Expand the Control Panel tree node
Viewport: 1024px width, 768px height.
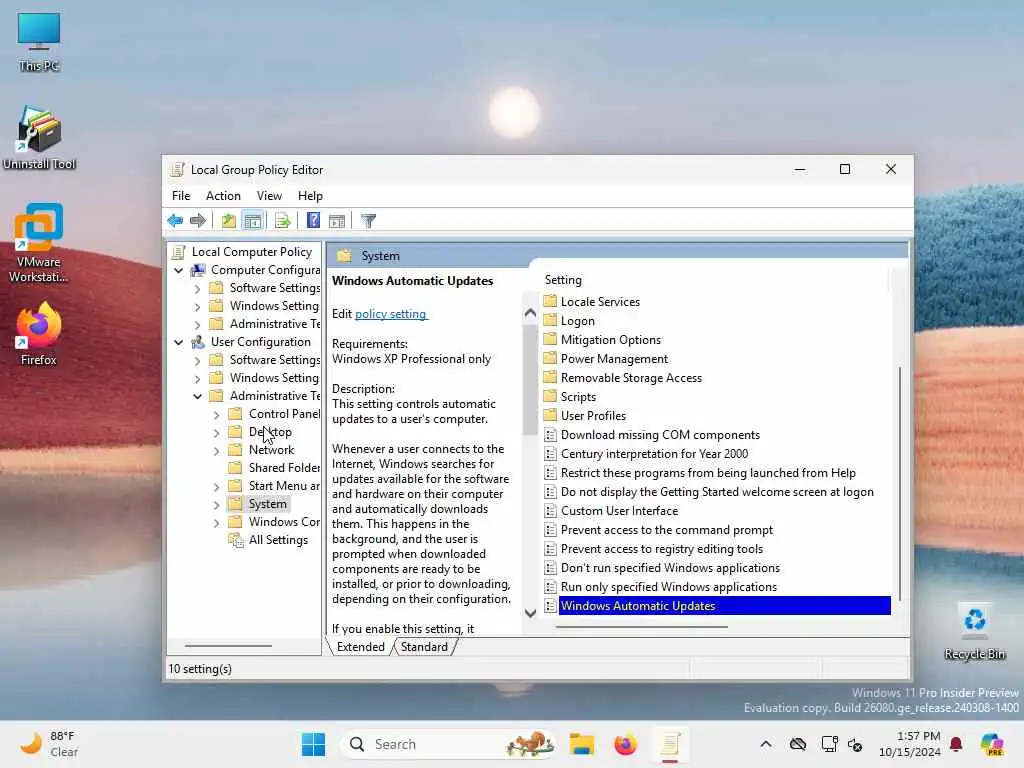click(x=216, y=414)
